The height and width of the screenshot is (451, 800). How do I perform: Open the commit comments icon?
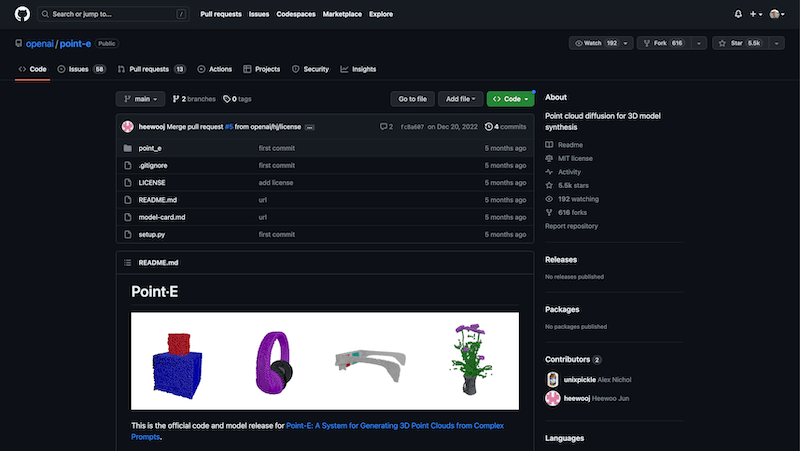[386, 127]
